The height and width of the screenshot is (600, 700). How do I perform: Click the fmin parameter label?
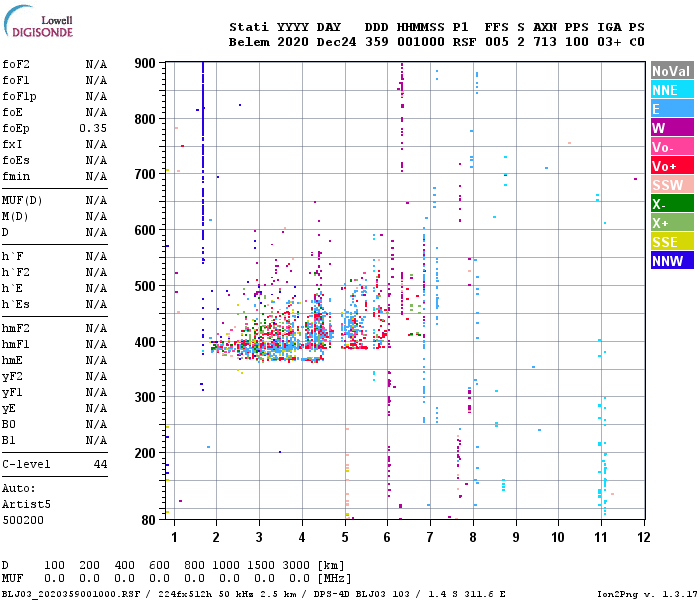(16, 176)
